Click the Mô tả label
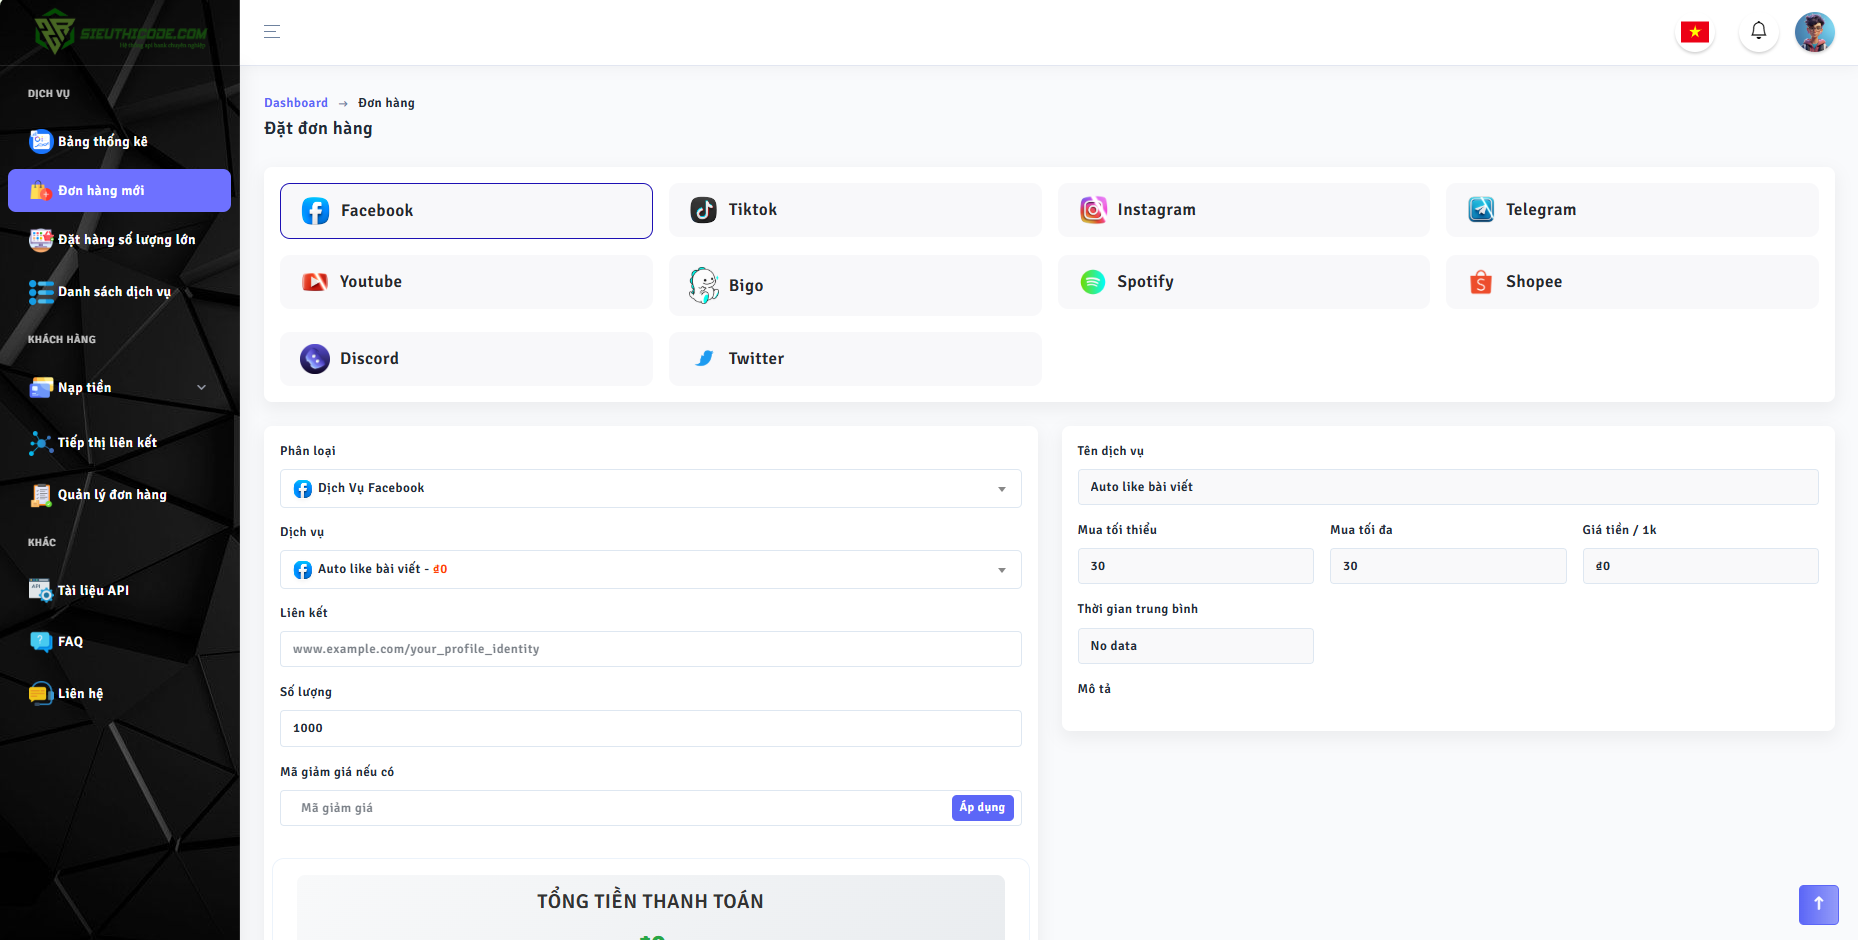Screen dimensions: 1858x940 tap(1094, 689)
